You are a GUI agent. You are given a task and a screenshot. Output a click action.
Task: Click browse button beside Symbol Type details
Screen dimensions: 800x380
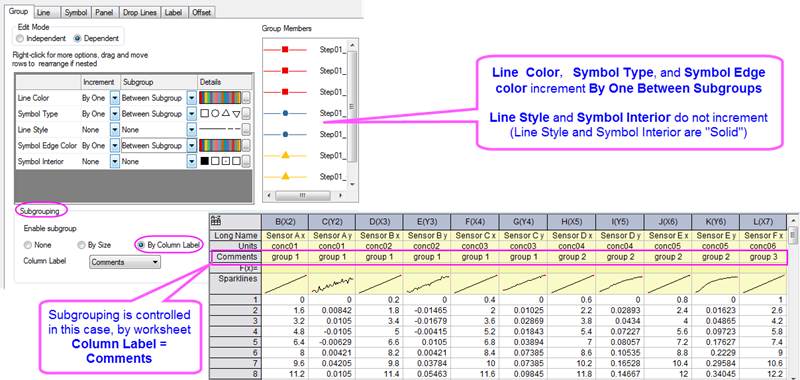click(245, 113)
